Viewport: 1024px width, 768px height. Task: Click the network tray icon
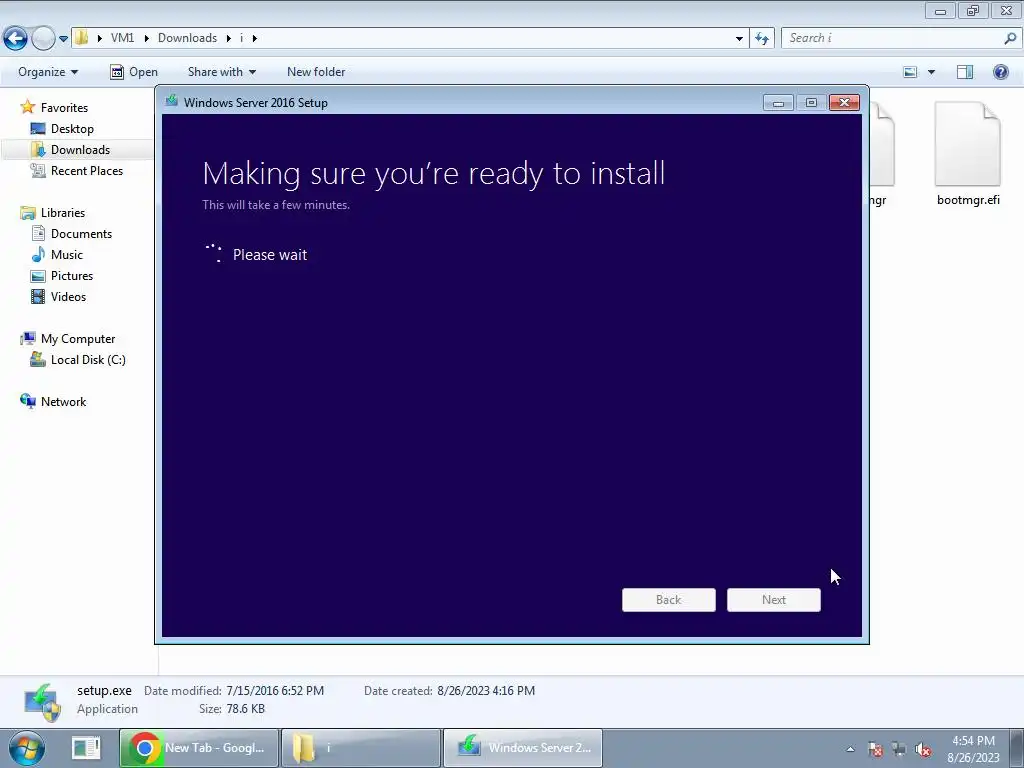point(899,749)
